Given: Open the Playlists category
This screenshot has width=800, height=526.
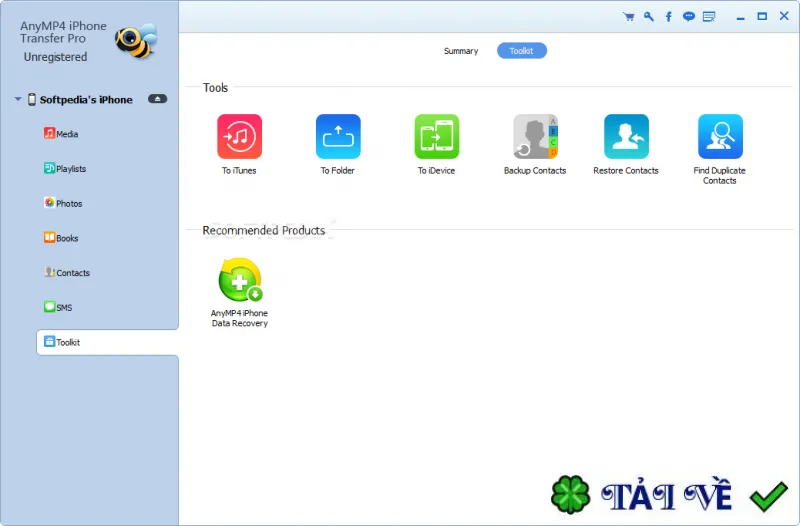Looking at the screenshot, I should [65, 169].
